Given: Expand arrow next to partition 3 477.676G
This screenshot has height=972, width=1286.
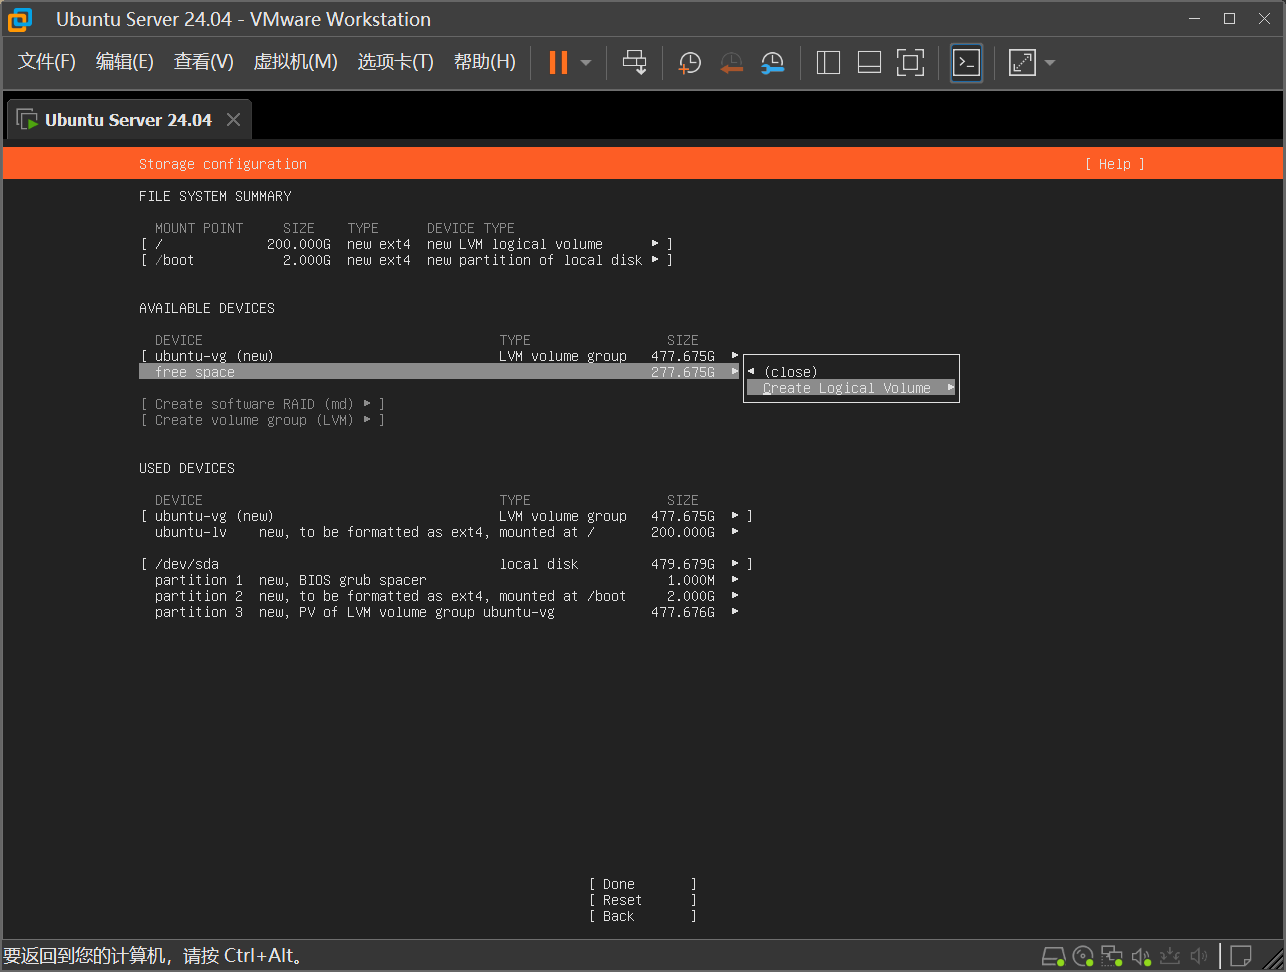Looking at the screenshot, I should pyautogui.click(x=735, y=612).
